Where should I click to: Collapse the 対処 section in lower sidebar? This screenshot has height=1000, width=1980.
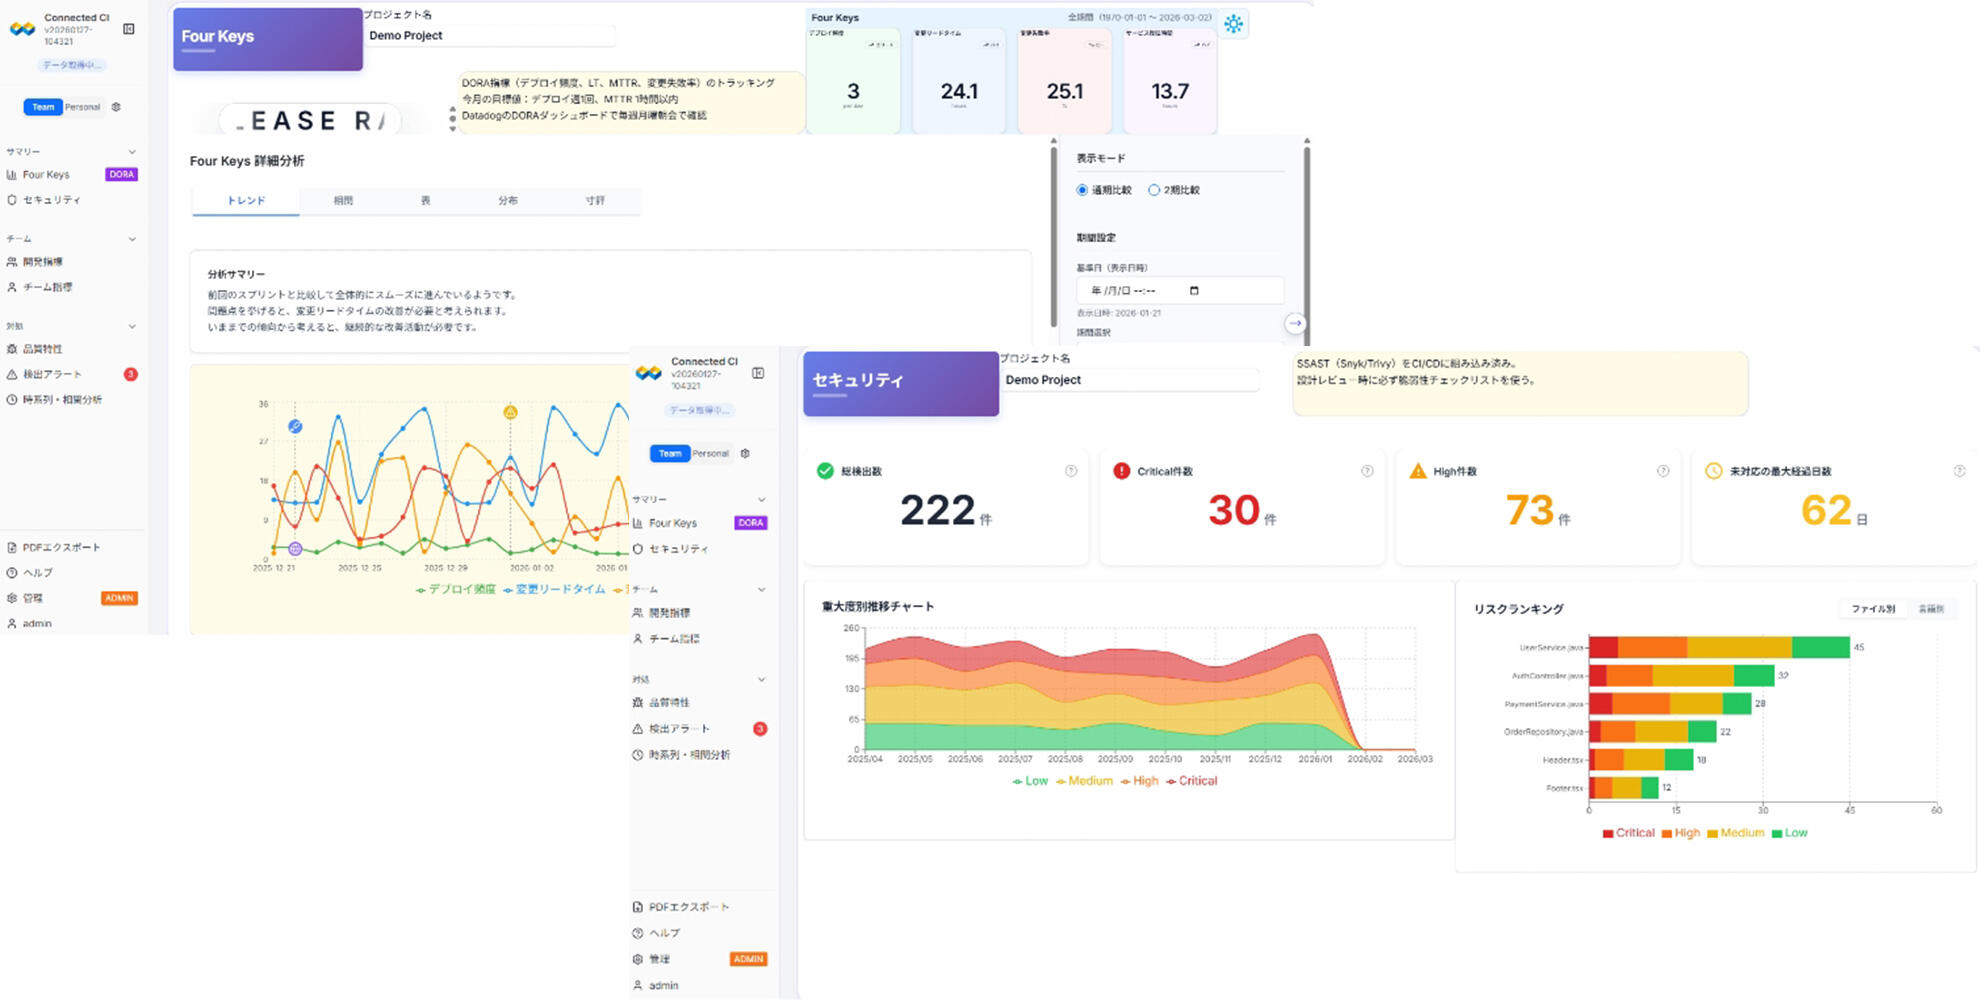click(x=761, y=680)
